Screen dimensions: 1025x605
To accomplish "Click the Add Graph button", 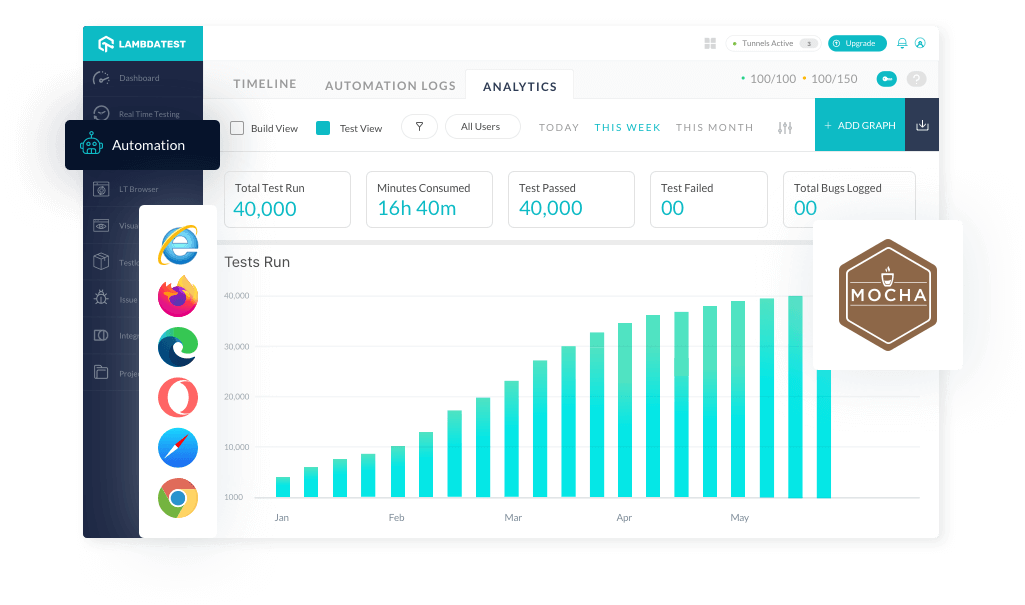I will [x=860, y=125].
